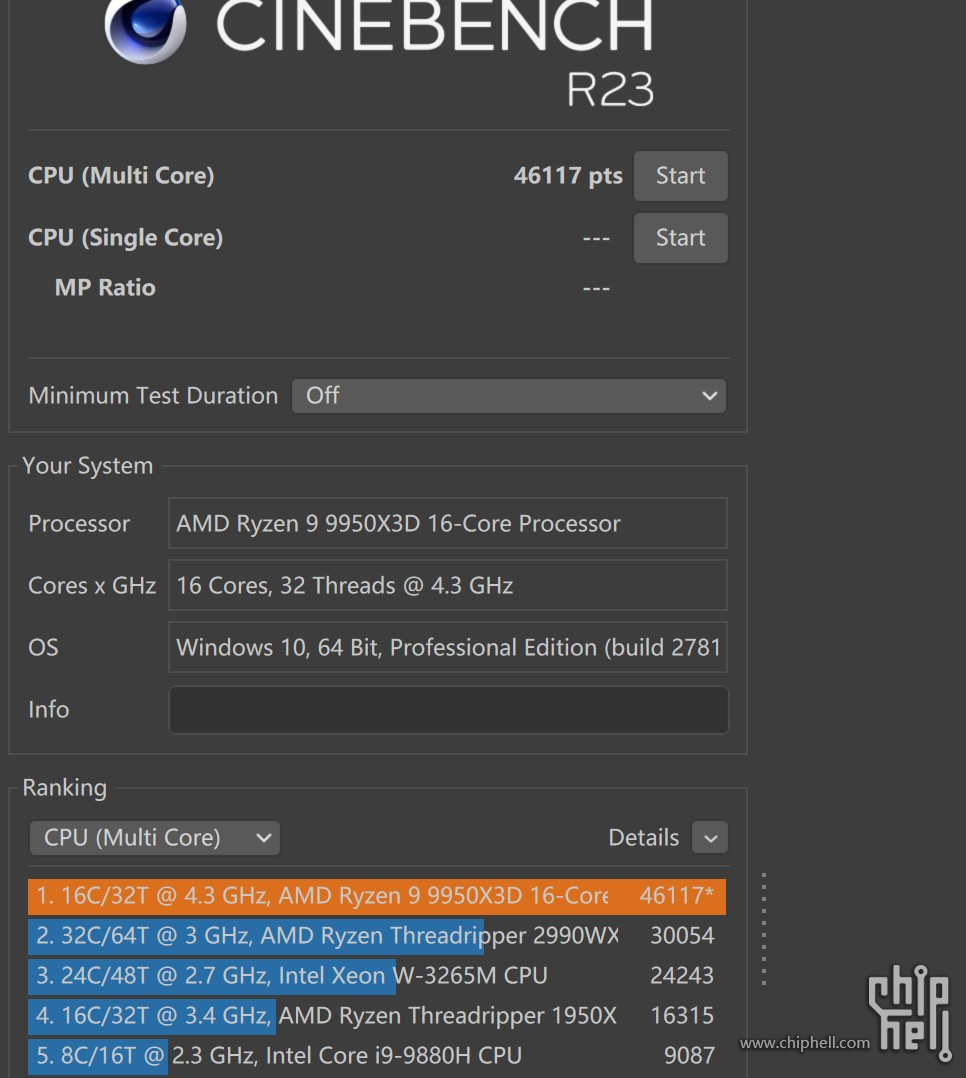The width and height of the screenshot is (966, 1078).
Task: Select the Threadripper 2990WX ranking row
Action: [x=377, y=936]
